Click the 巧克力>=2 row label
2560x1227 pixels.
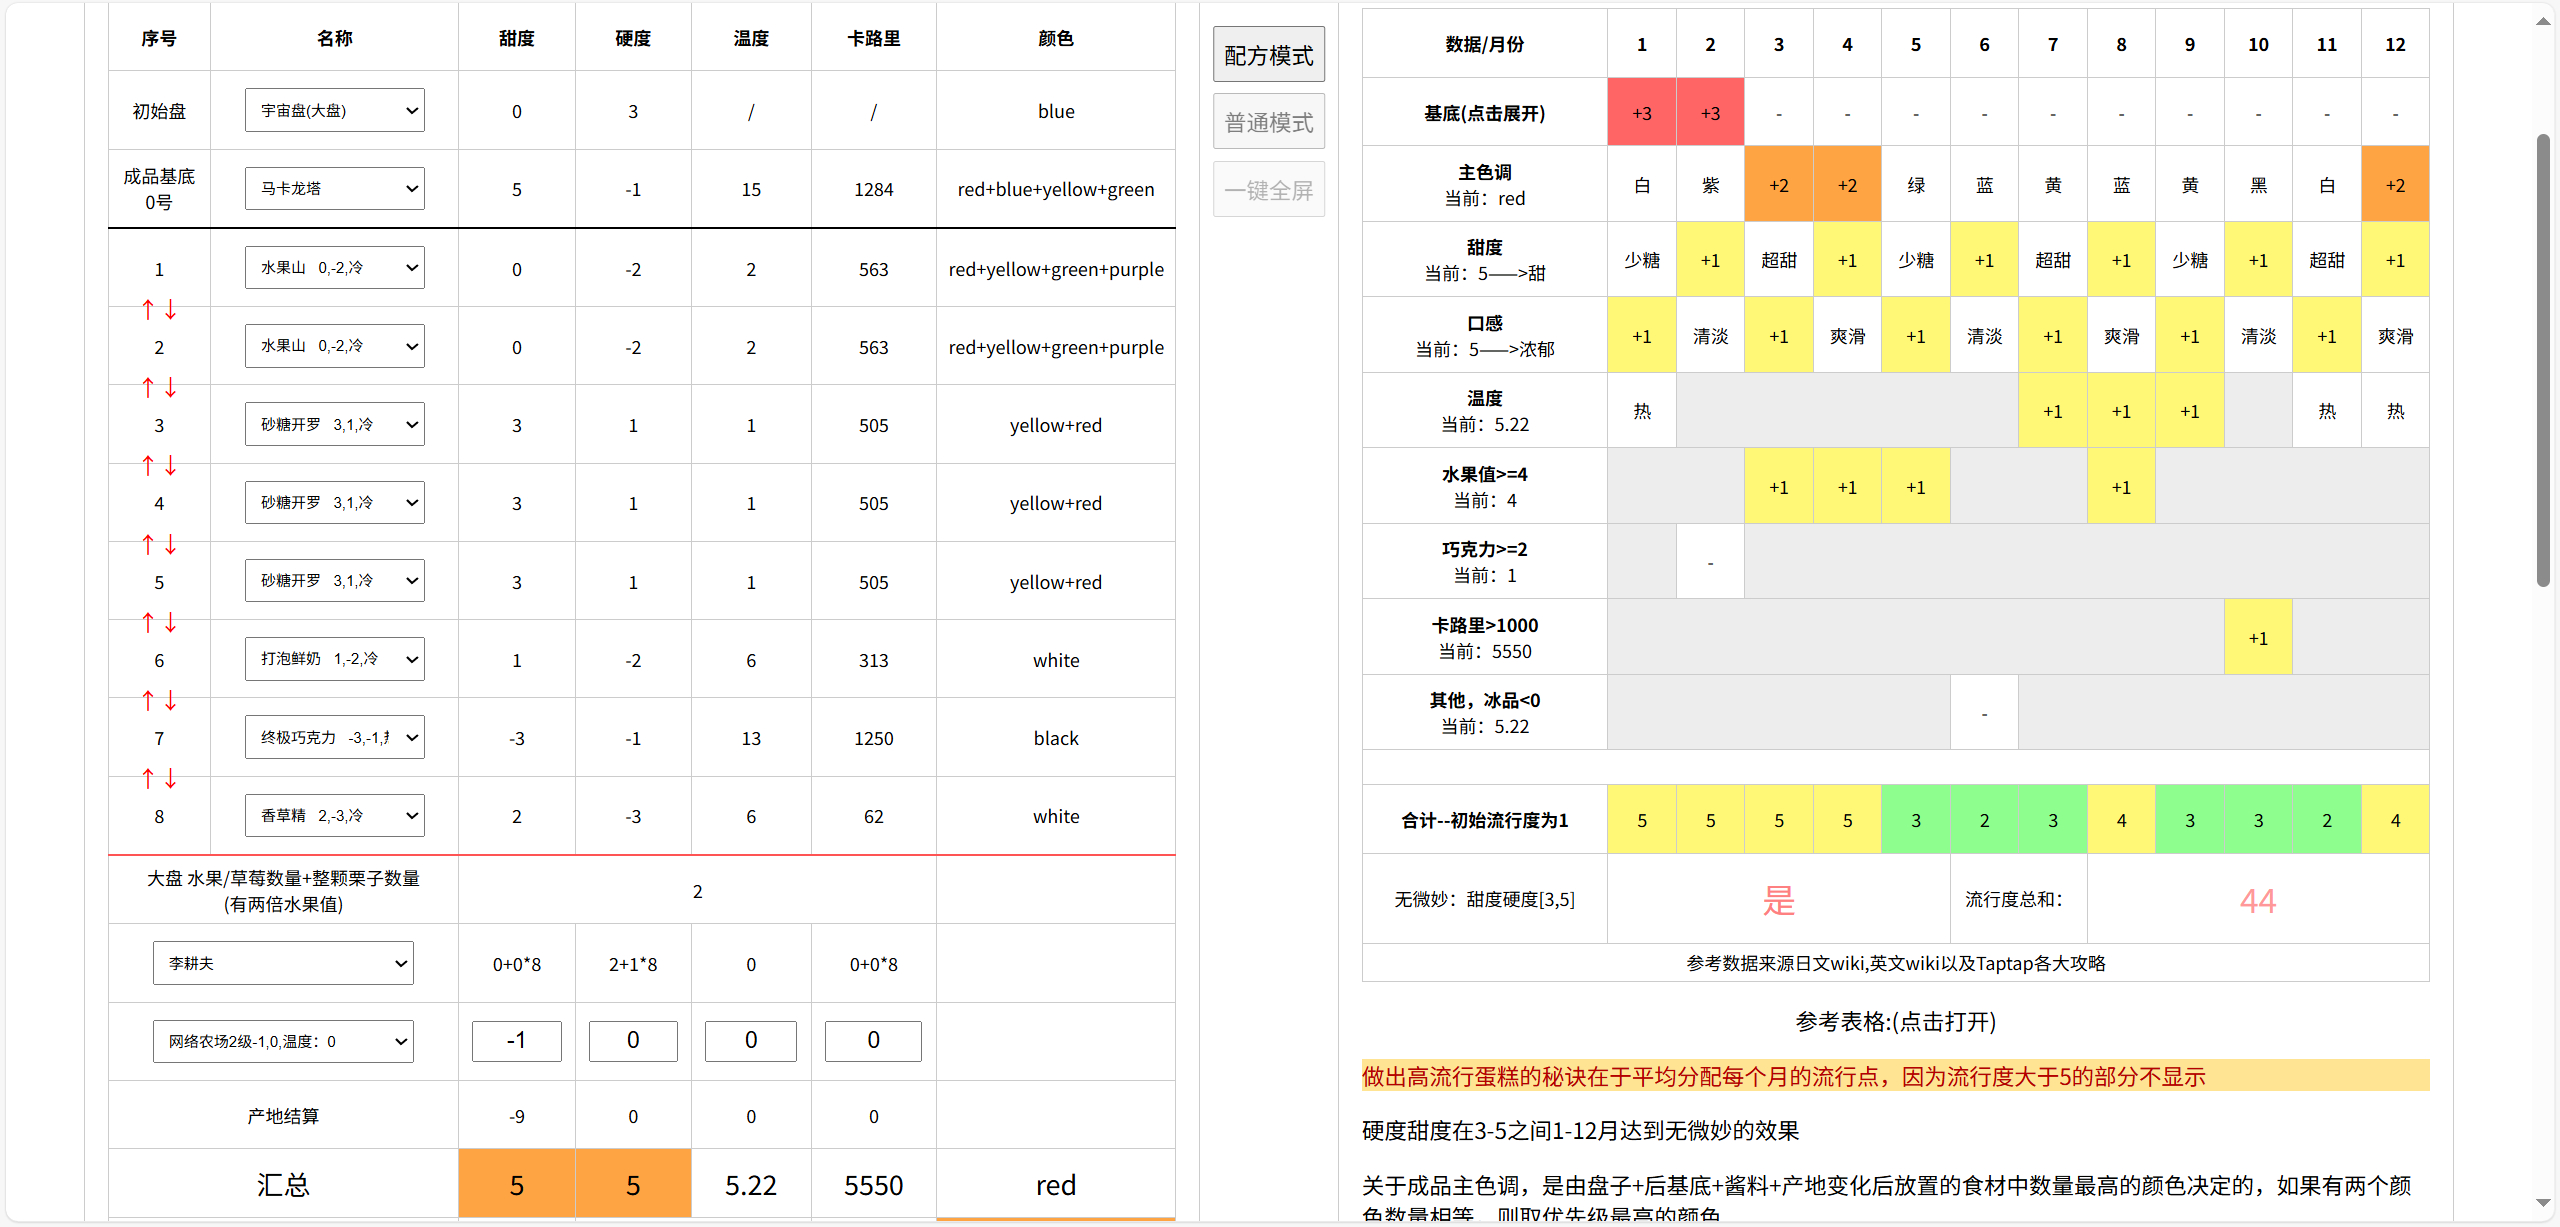click(x=1484, y=562)
